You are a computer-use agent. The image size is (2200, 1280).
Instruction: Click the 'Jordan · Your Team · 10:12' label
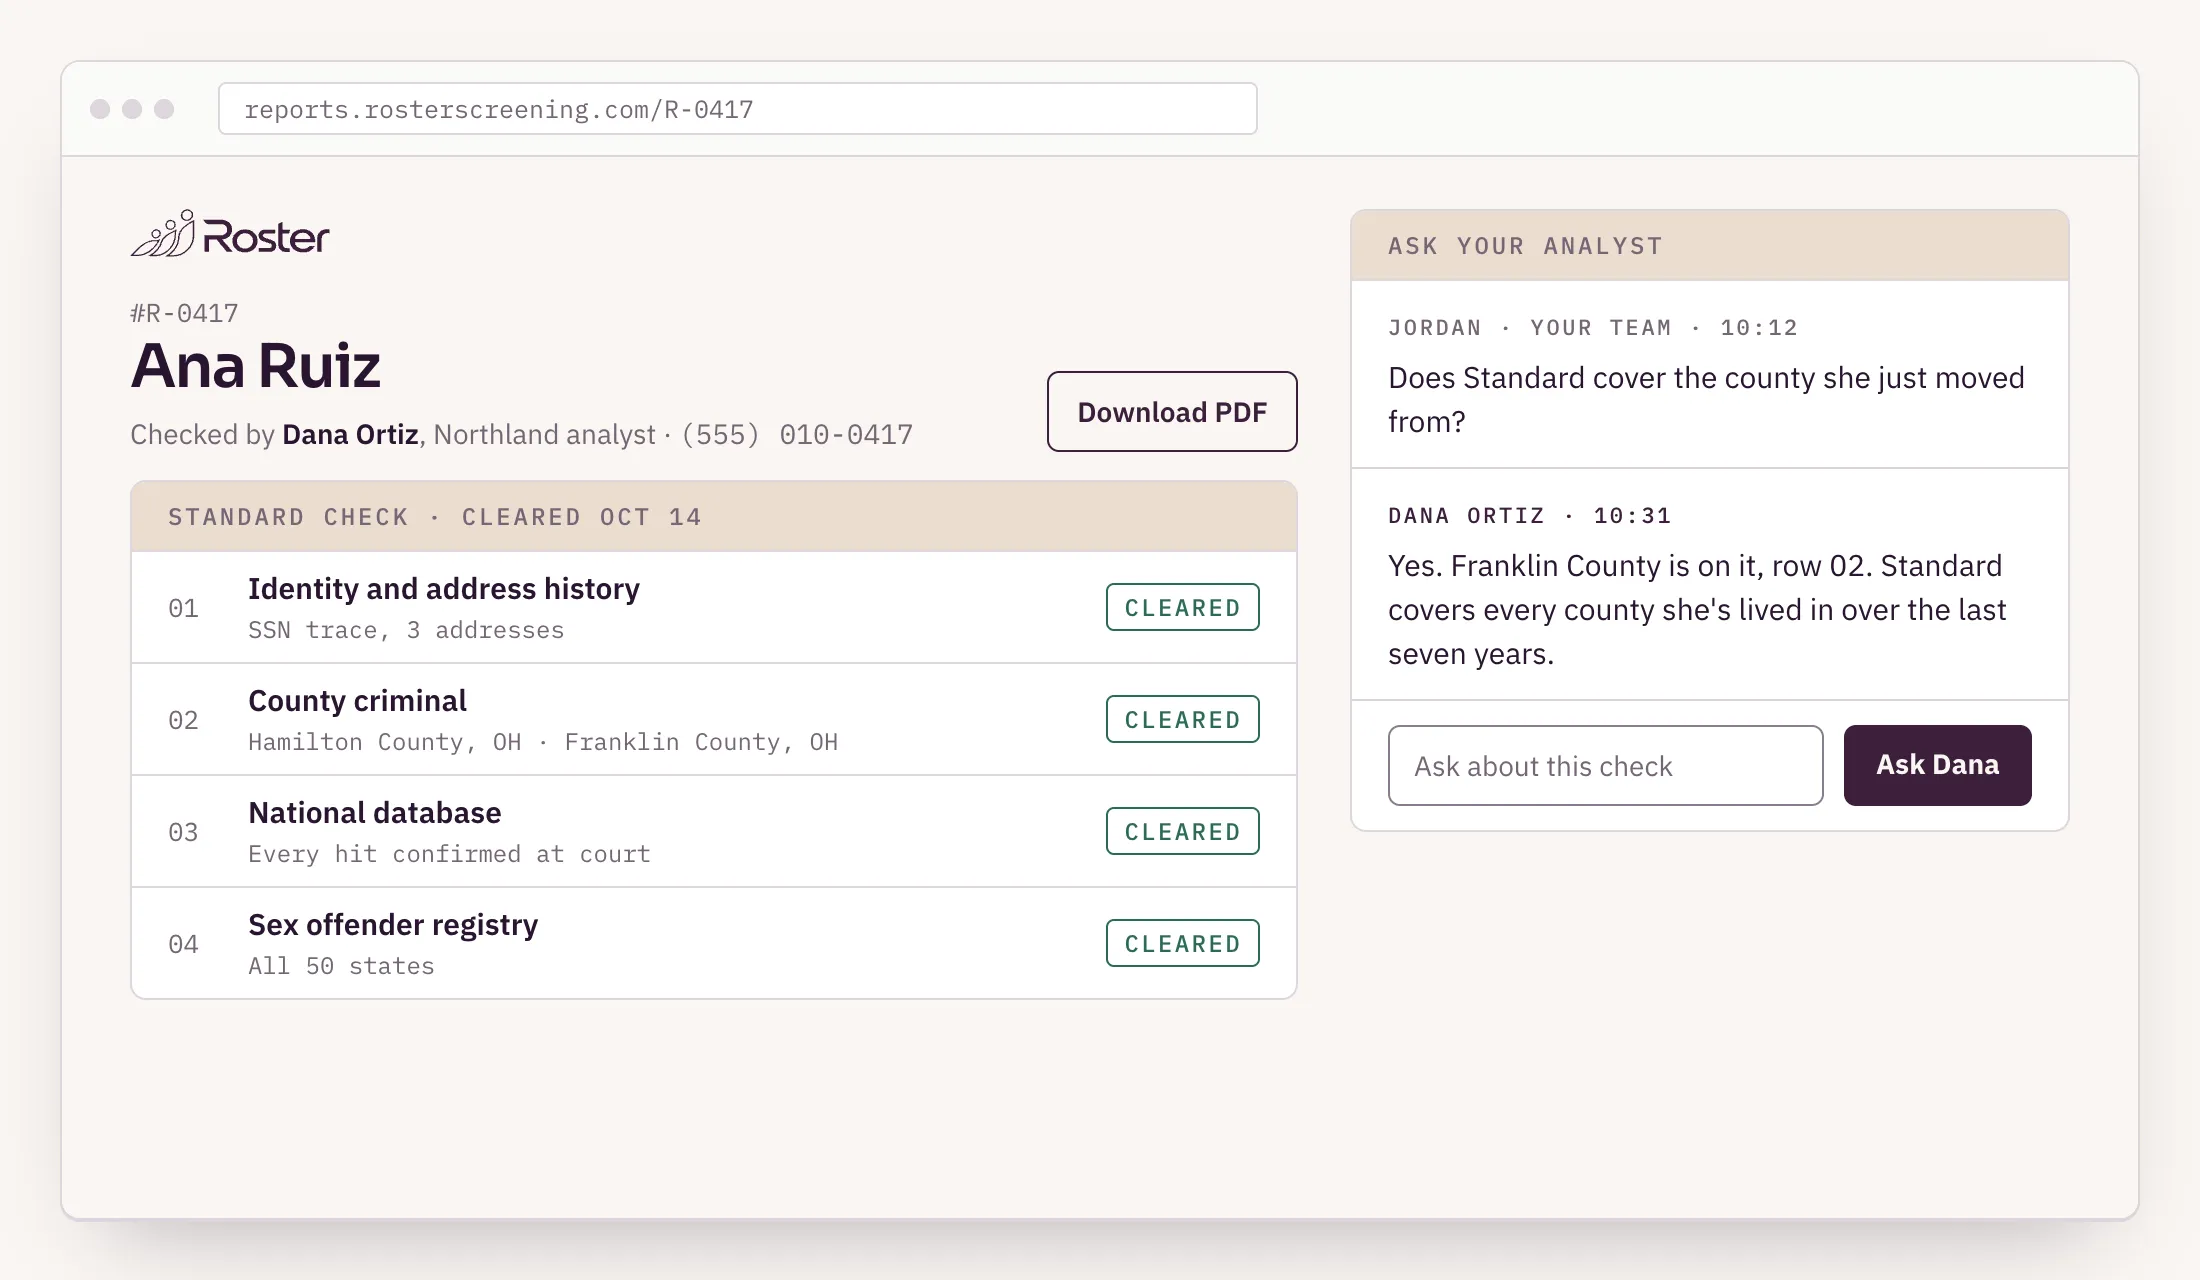pos(1593,328)
